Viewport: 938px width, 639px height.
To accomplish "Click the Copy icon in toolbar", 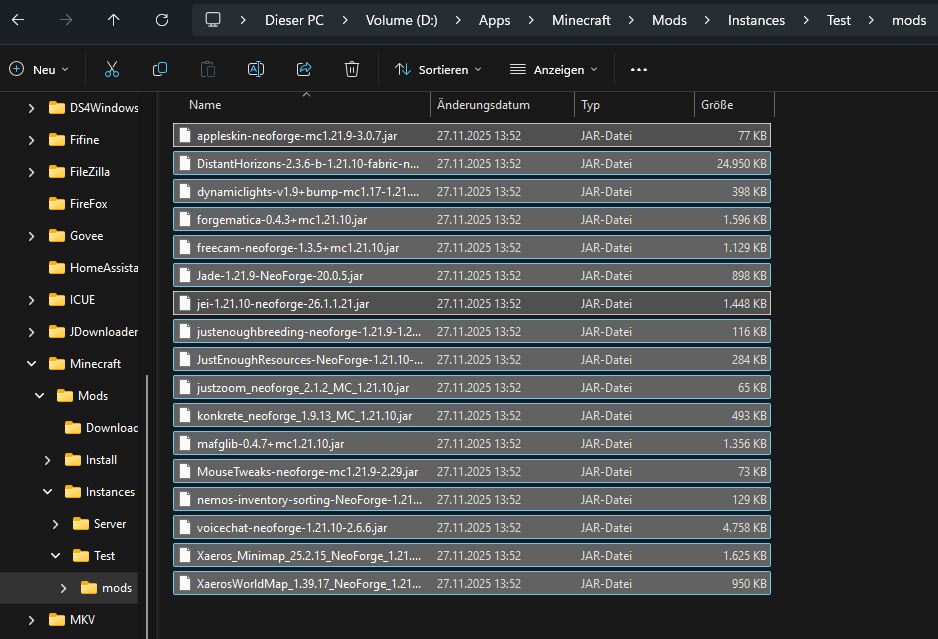I will coord(160,69).
